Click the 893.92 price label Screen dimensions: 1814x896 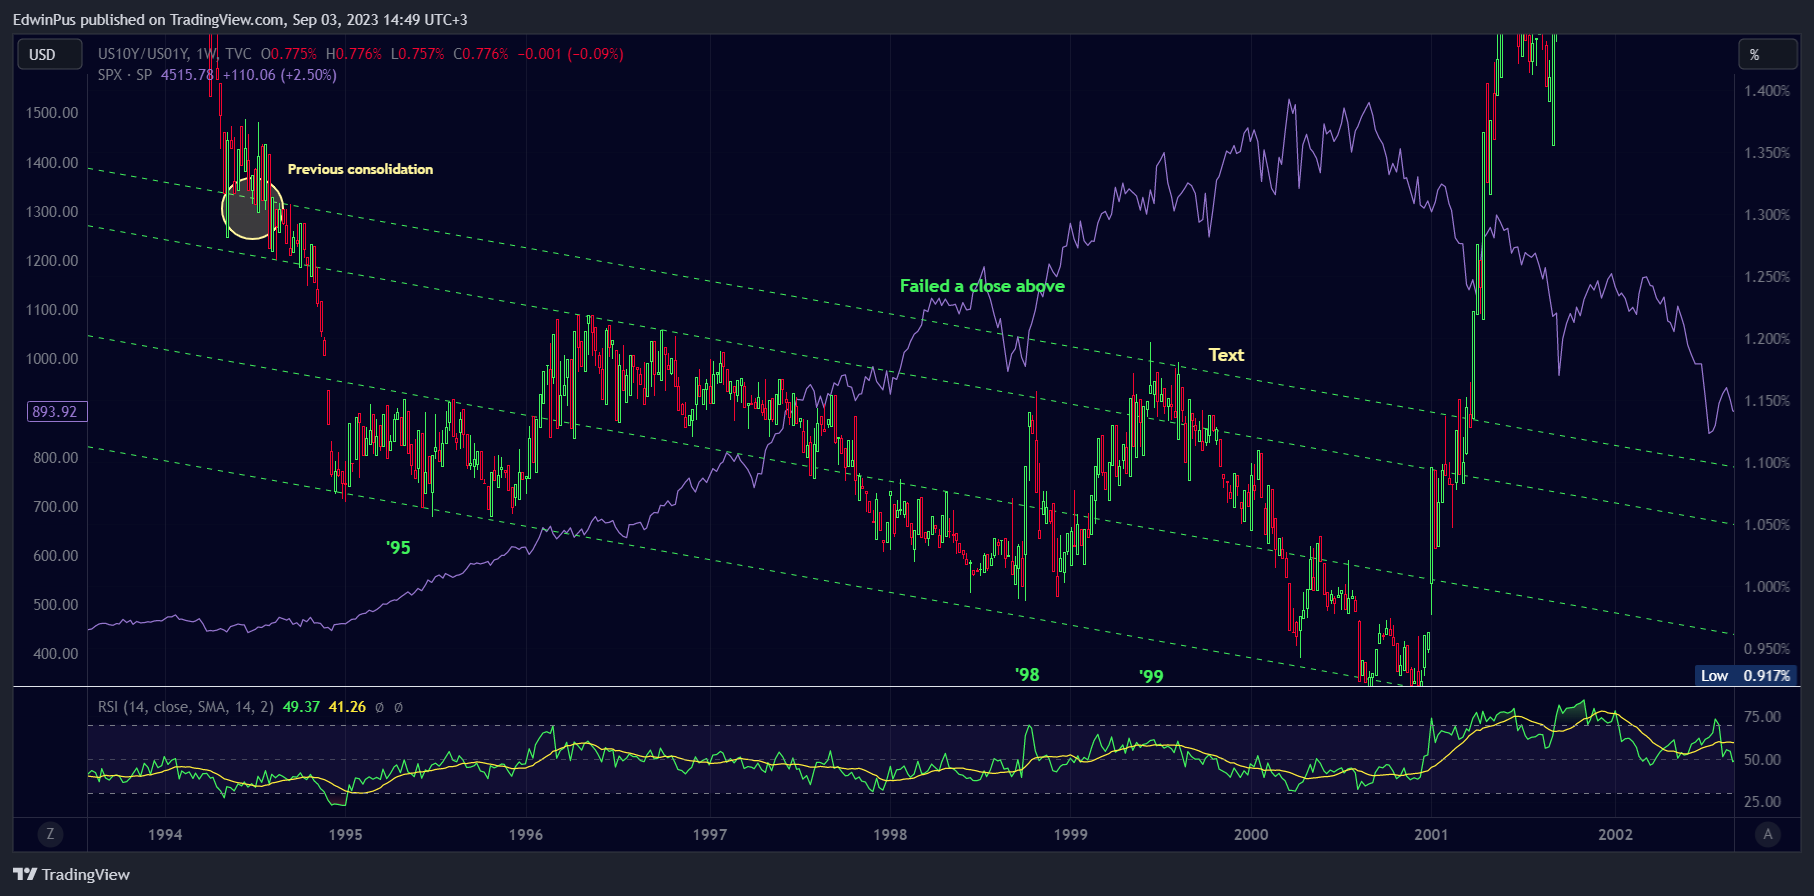(x=57, y=412)
